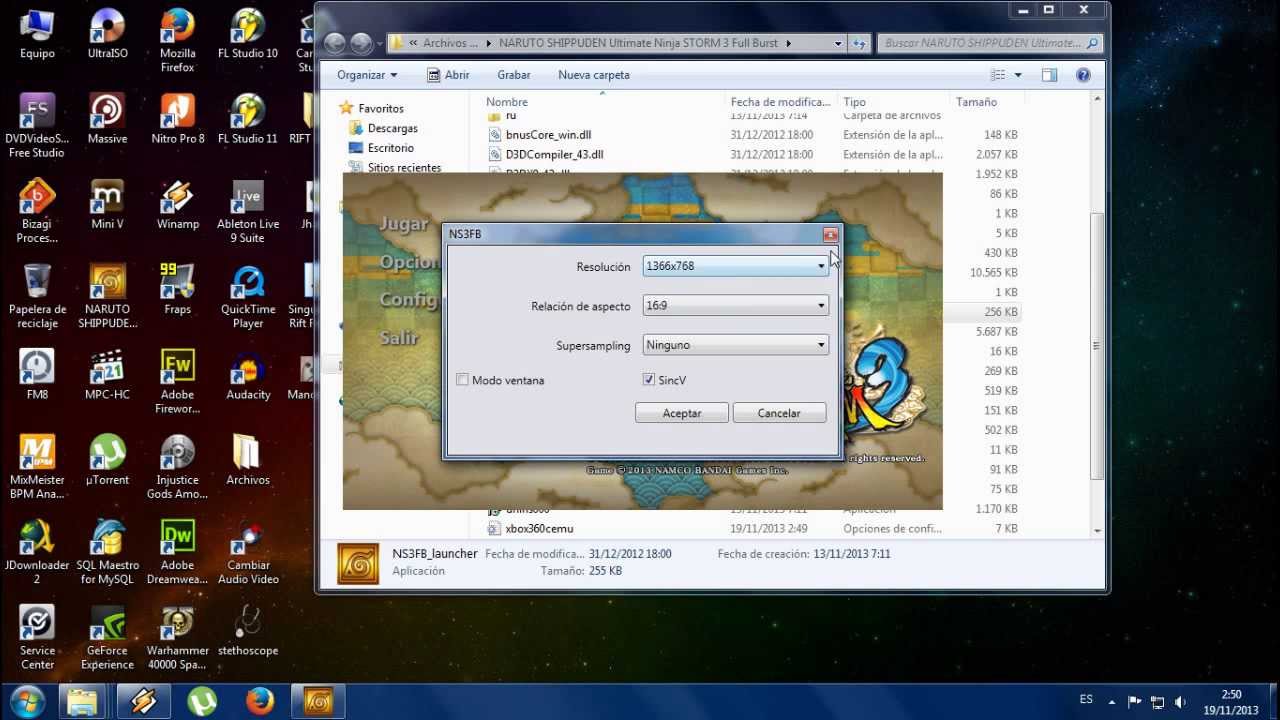Click Abrir in the Explorer toolbar
Viewport: 1280px width, 720px height.
[448, 75]
